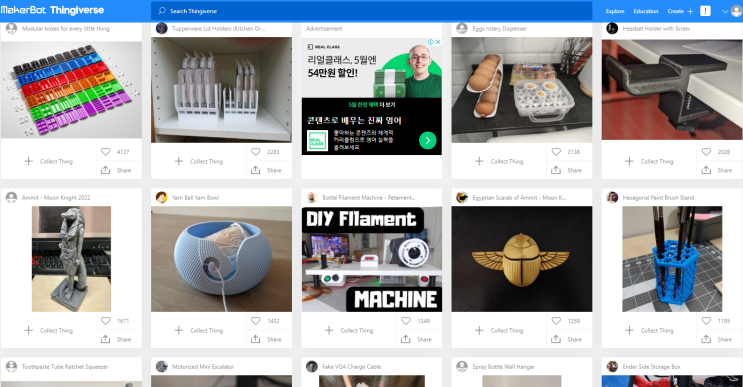743x387 pixels.
Task: Collect Ammit - Moon Knight 2022 thing
Action: coord(49,331)
